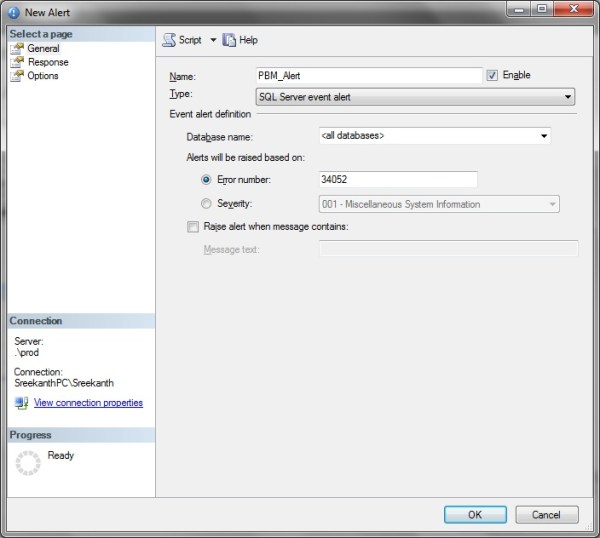This screenshot has width=600, height=538.
Task: Switch to the Options page
Action: [x=43, y=76]
